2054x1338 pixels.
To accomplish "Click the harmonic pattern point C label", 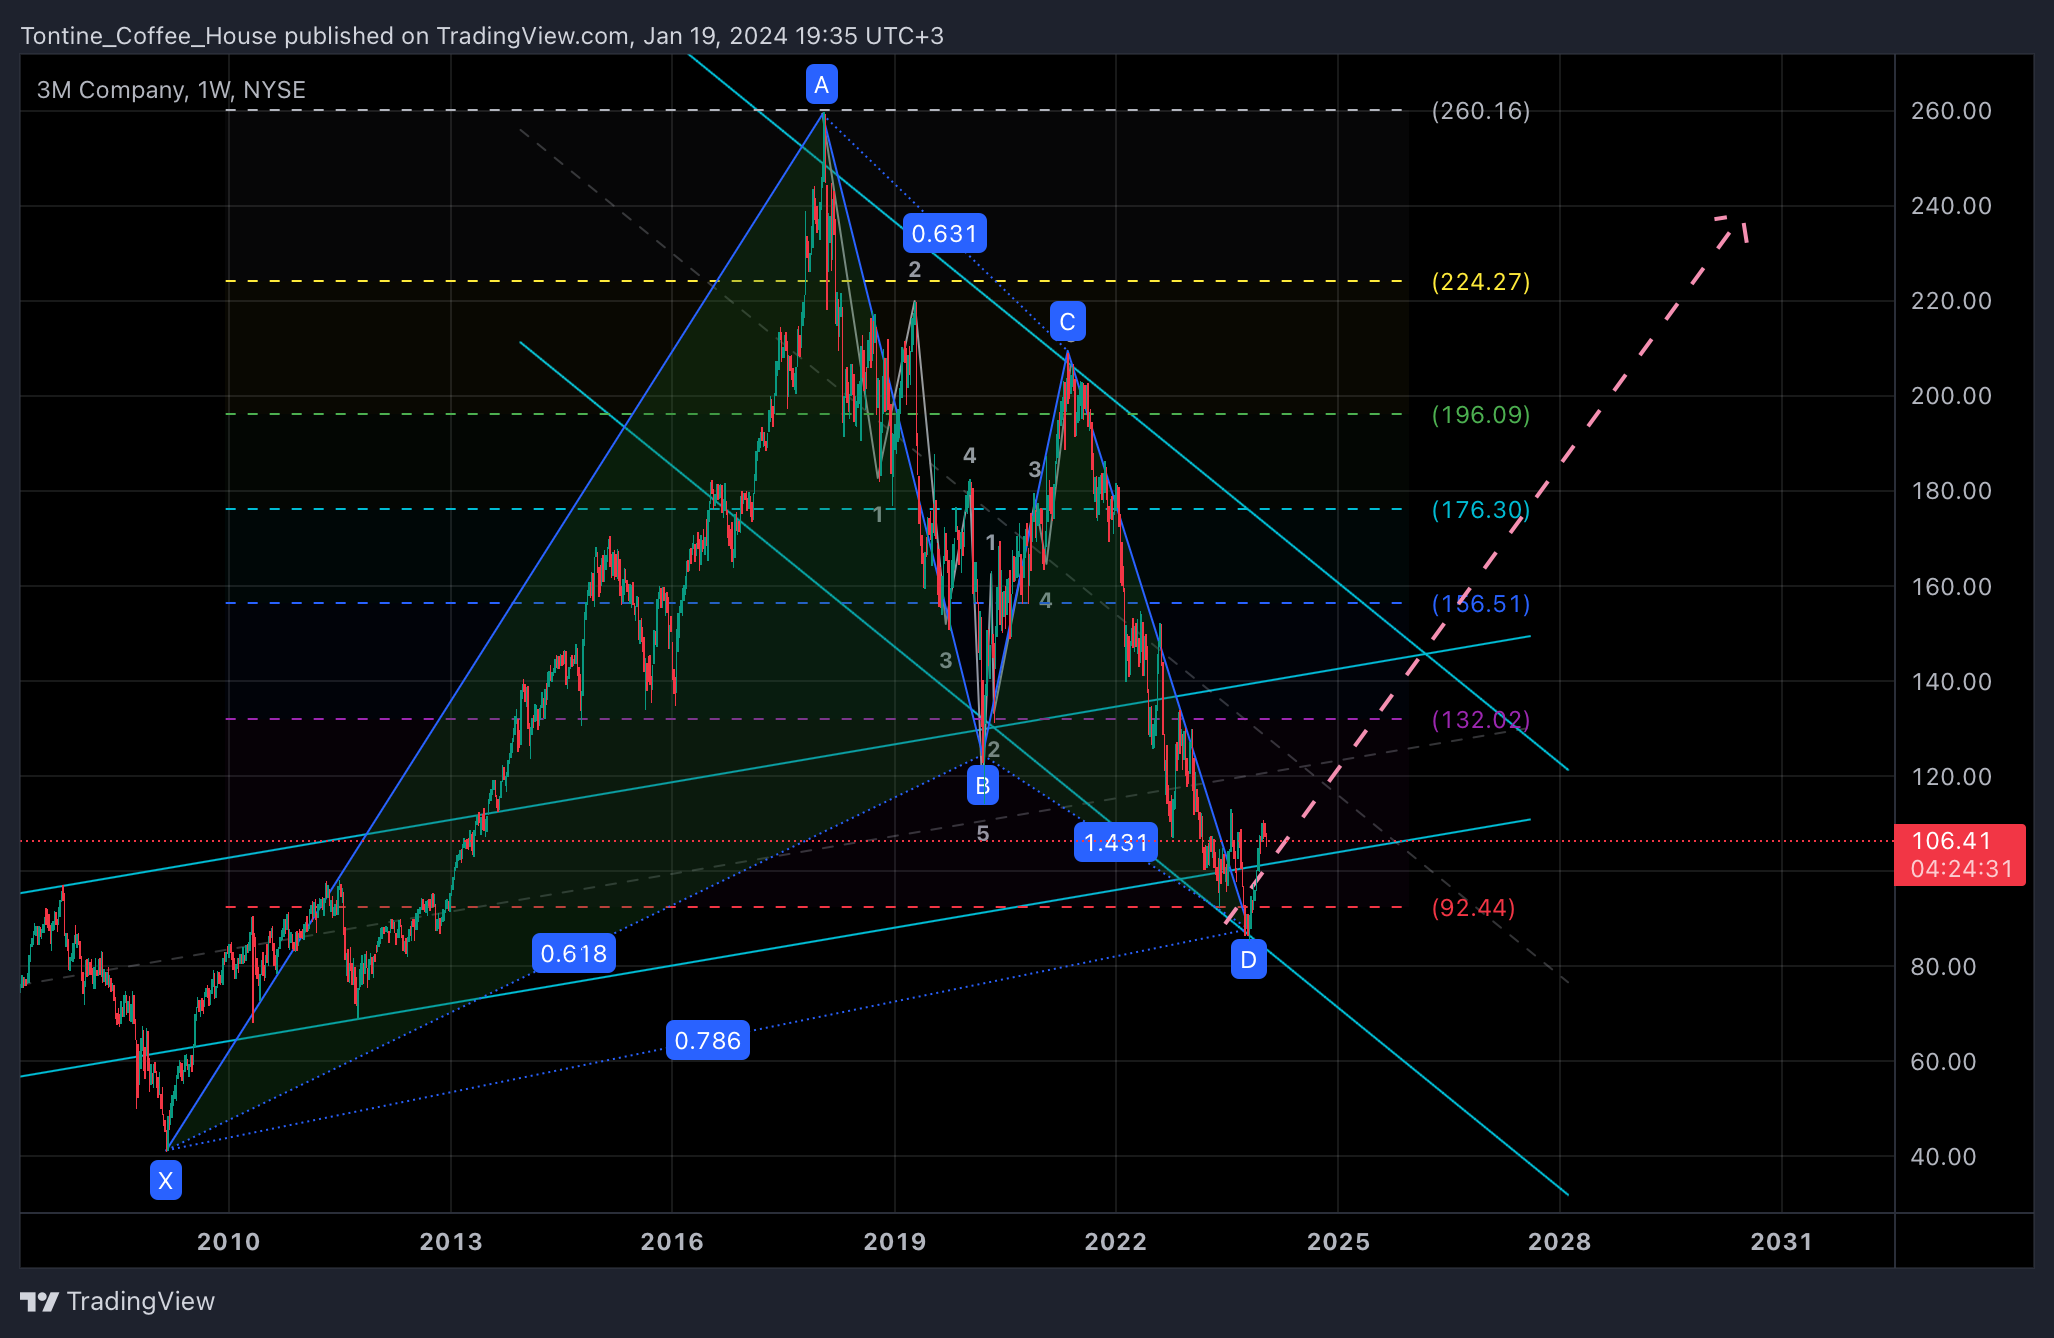I will [x=1068, y=322].
